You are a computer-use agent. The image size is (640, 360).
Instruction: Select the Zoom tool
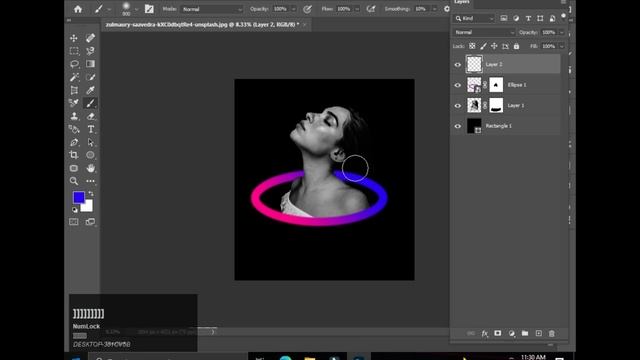pyautogui.click(x=74, y=181)
